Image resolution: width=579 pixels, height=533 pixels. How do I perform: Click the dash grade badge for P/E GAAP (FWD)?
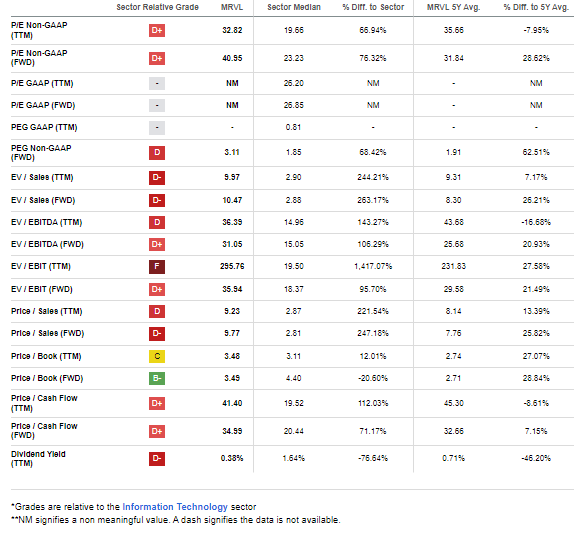coord(157,105)
